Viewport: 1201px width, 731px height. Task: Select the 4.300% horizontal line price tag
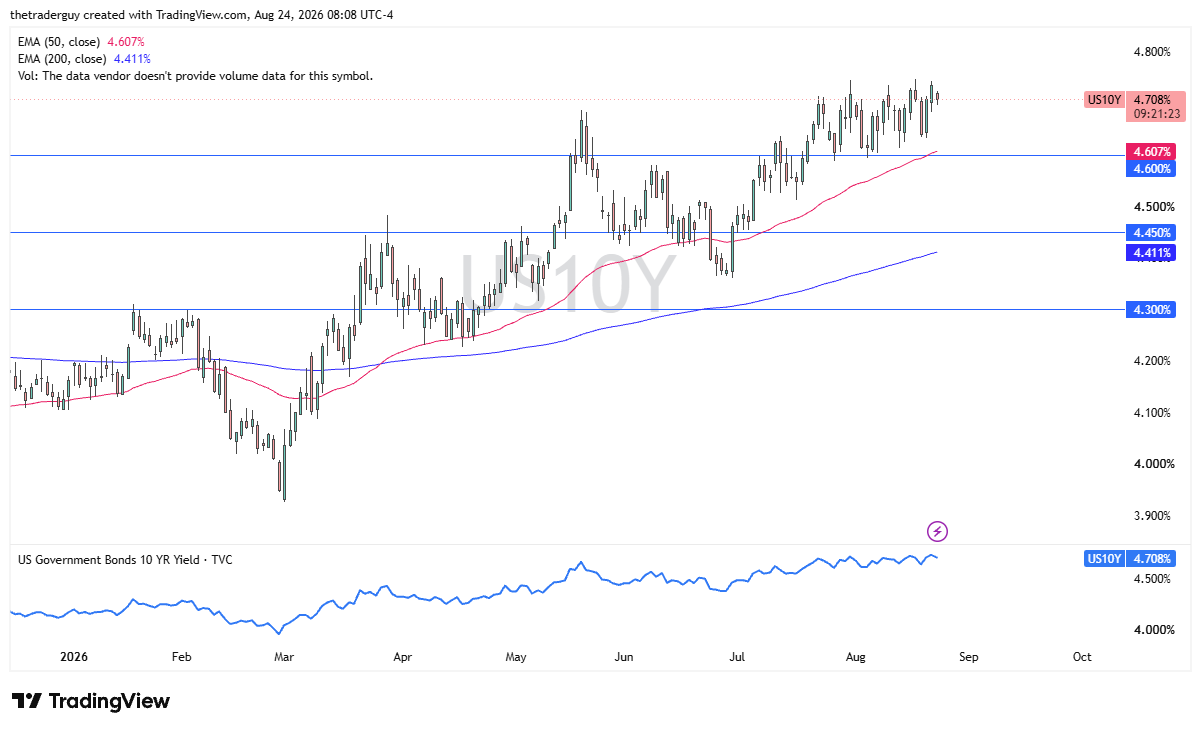click(x=1151, y=310)
